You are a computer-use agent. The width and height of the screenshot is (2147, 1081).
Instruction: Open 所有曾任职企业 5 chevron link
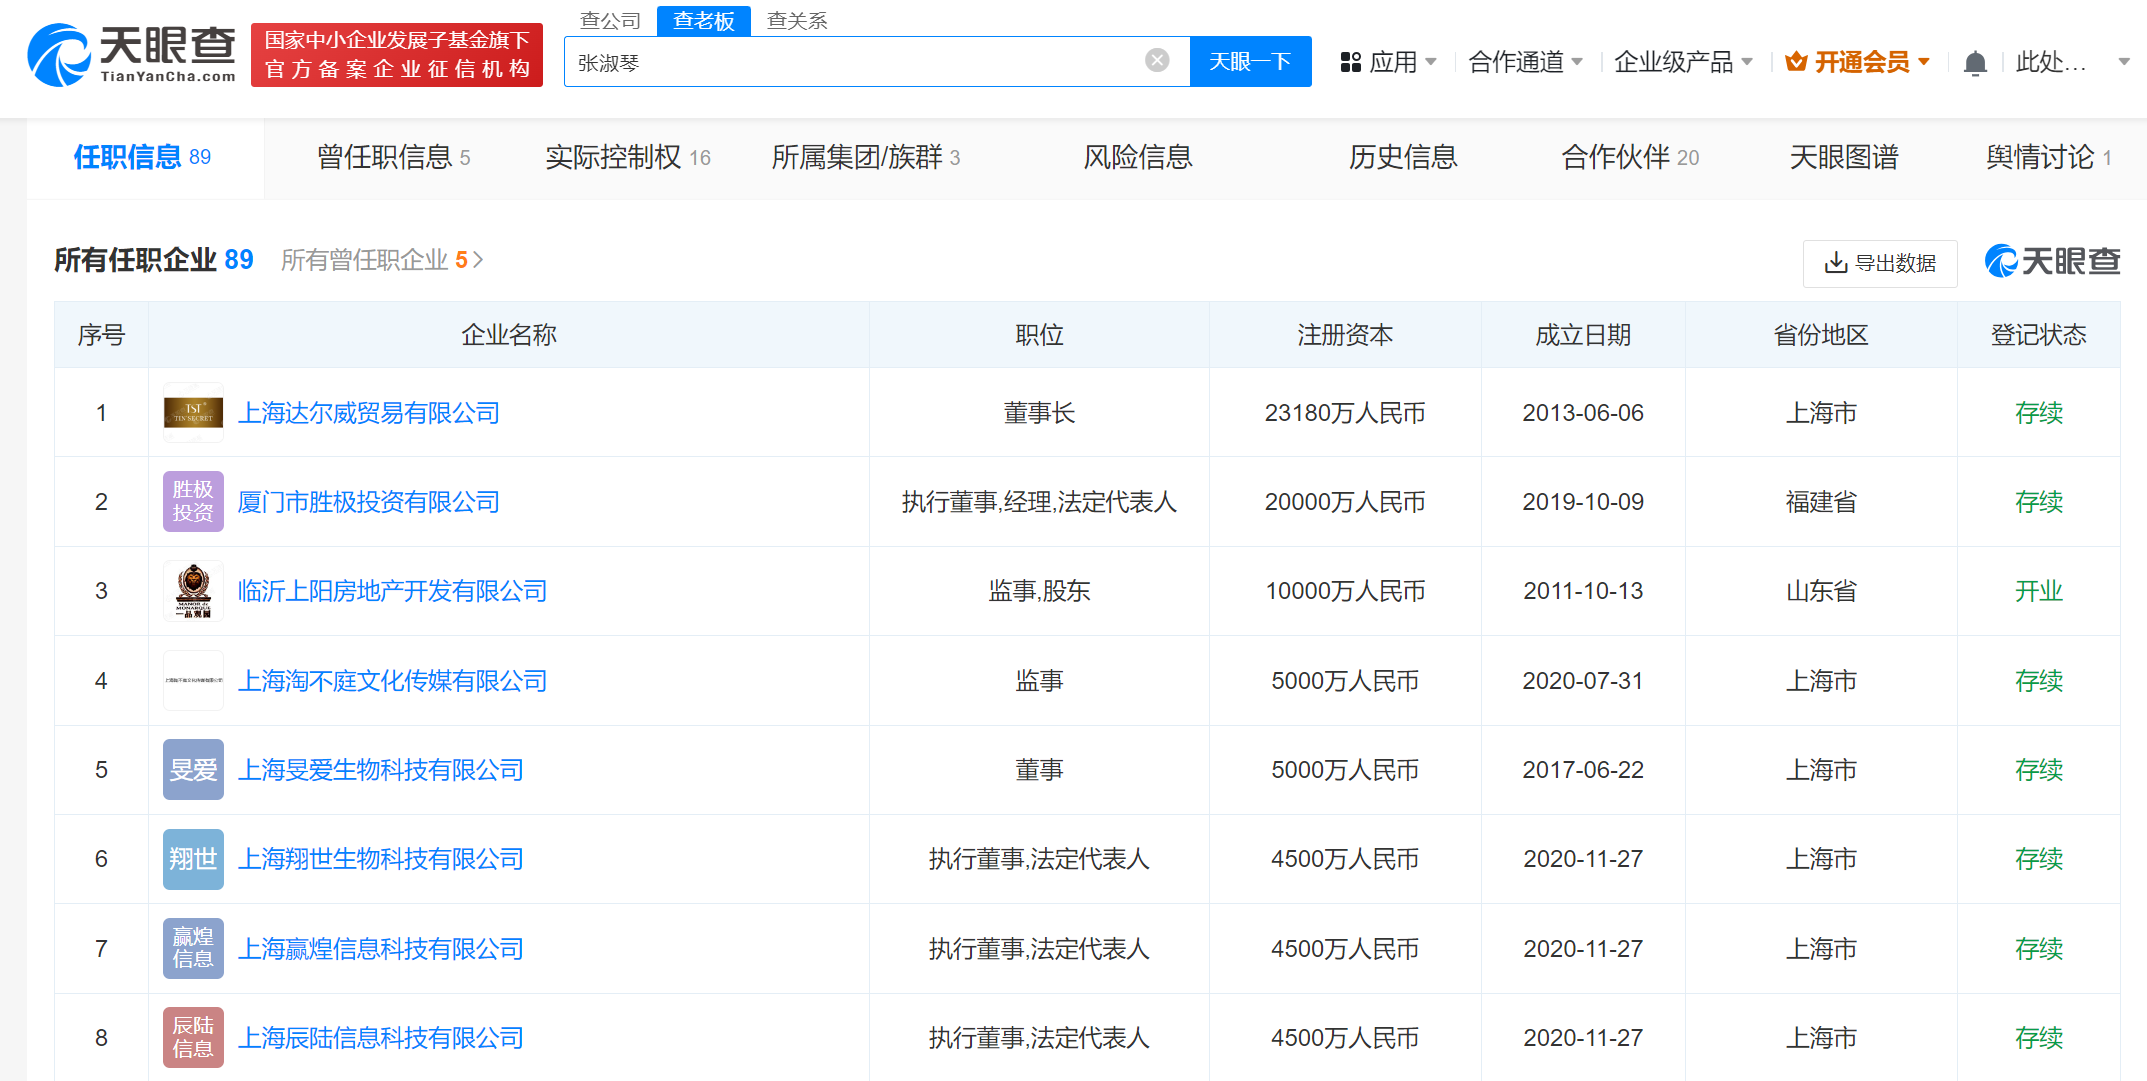(x=383, y=260)
